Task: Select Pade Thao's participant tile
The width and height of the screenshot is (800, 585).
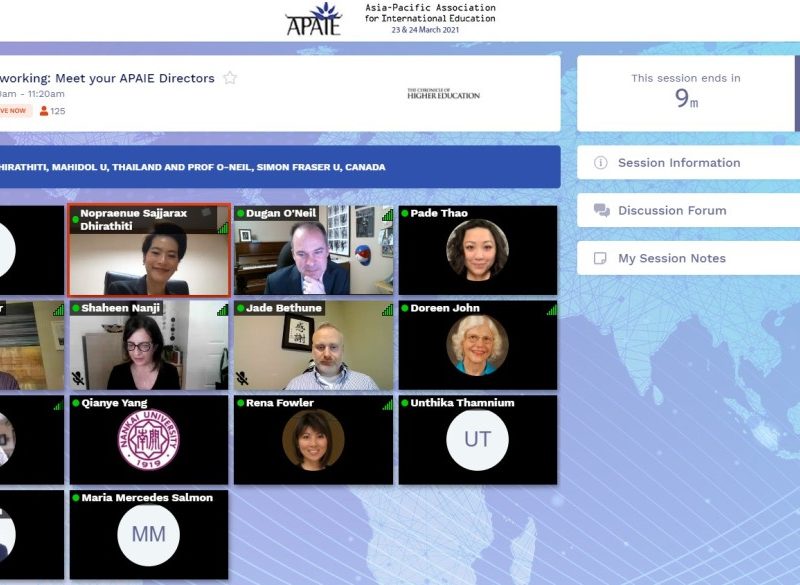Action: [477, 251]
